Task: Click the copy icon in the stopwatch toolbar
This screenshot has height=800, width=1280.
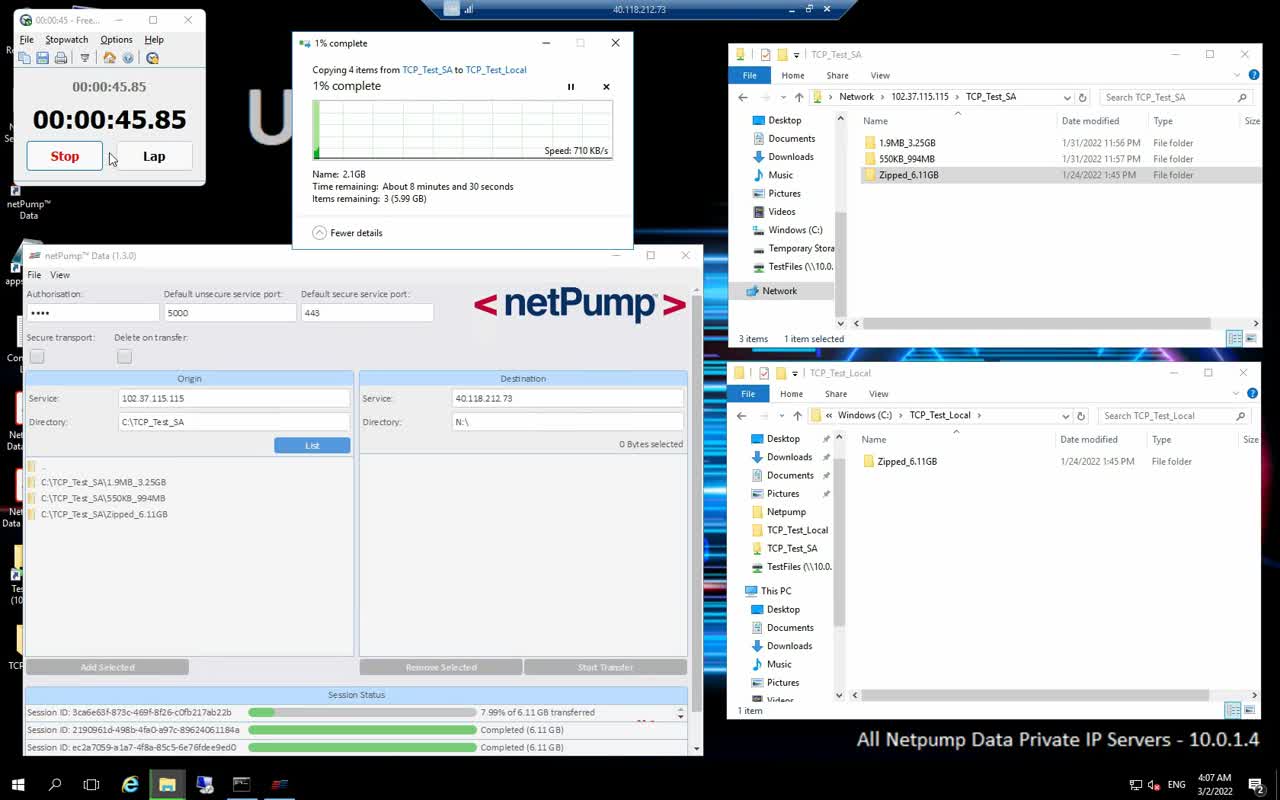Action: pyautogui.click(x=24, y=58)
